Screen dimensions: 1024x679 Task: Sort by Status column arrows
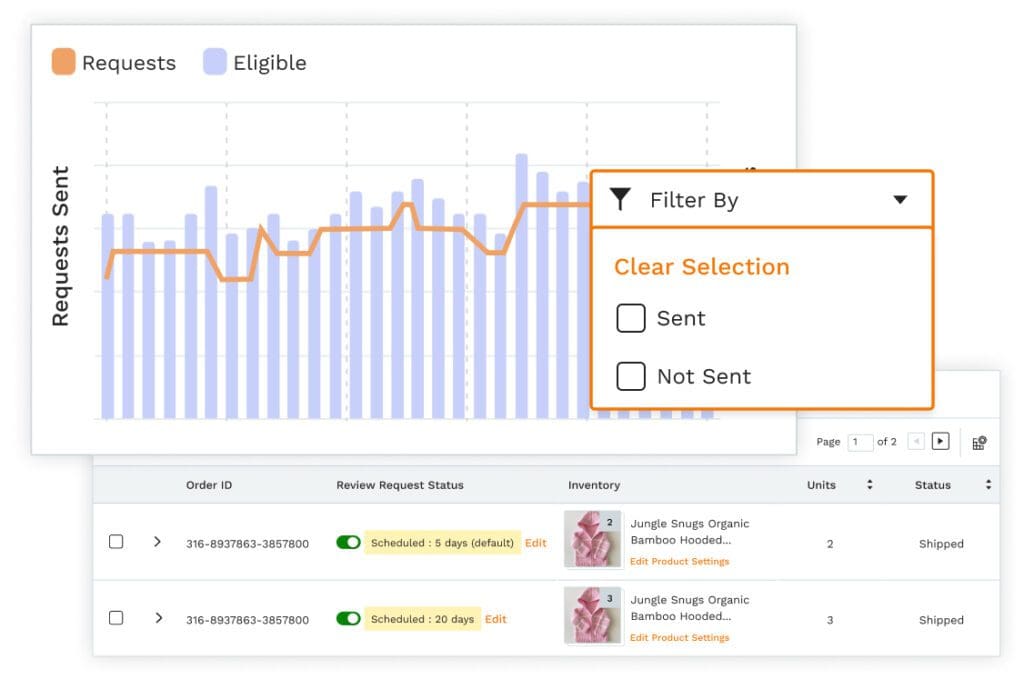[988, 485]
